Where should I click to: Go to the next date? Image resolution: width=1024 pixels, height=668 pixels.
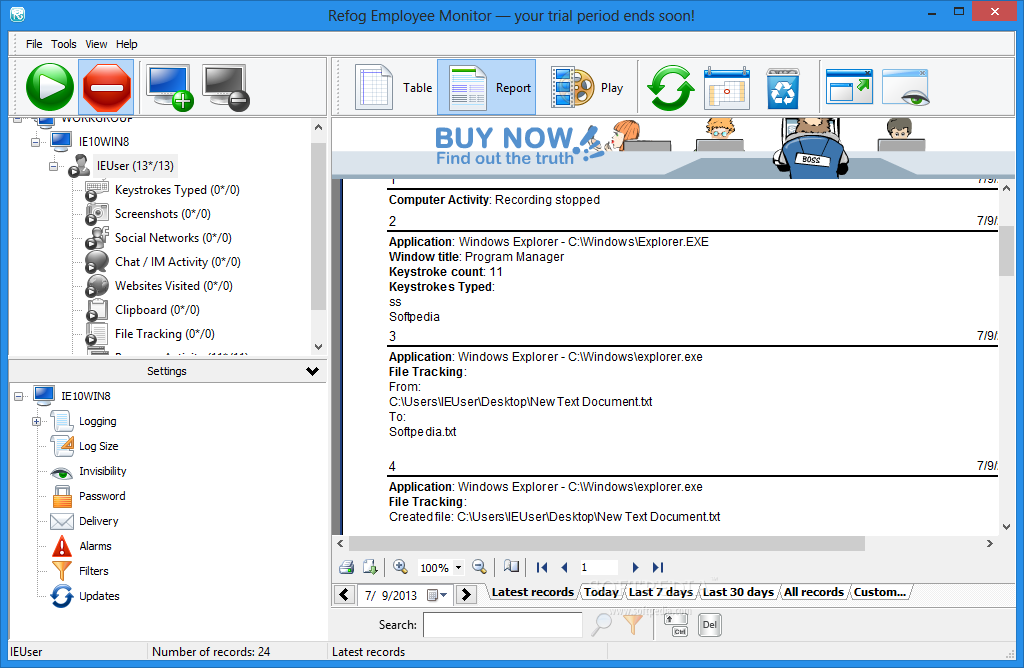click(466, 595)
